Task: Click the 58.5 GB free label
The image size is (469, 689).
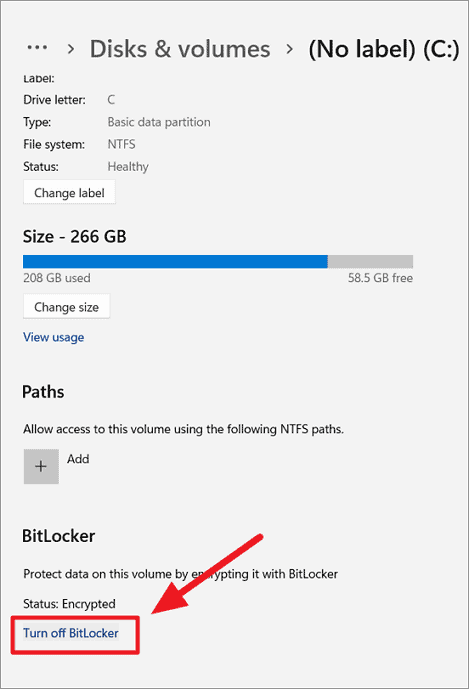Action: (x=380, y=278)
